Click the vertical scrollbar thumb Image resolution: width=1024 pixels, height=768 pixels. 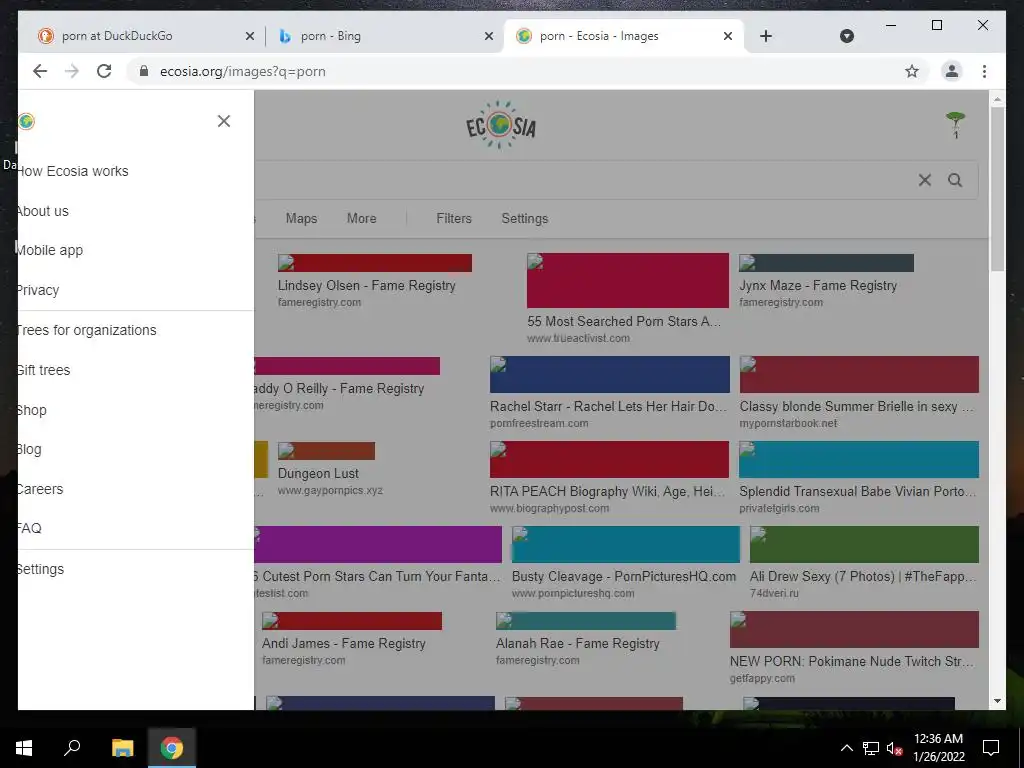[x=997, y=188]
